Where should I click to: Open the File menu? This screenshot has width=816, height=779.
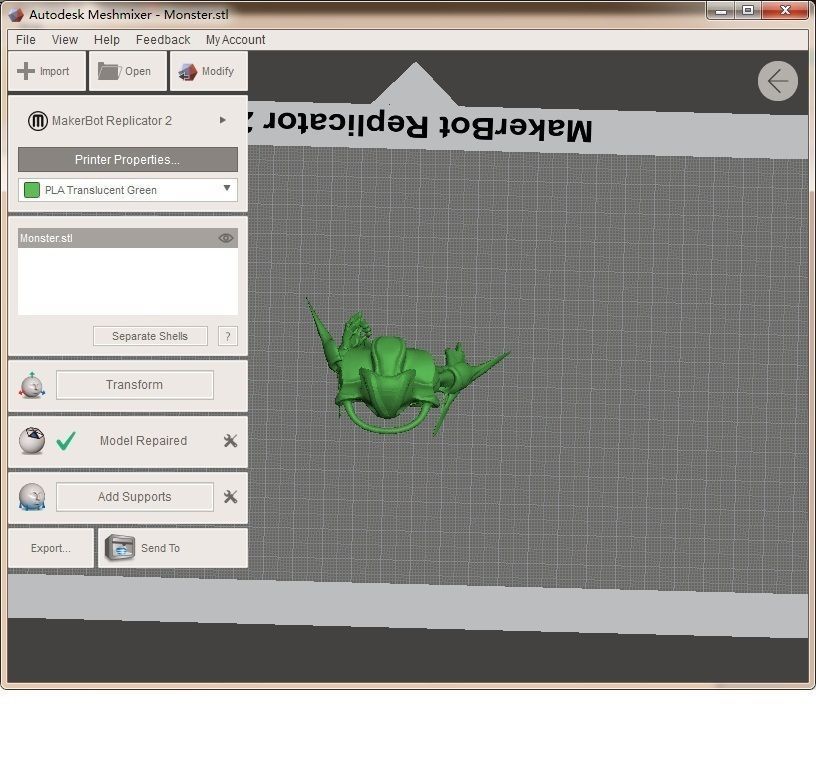26,40
